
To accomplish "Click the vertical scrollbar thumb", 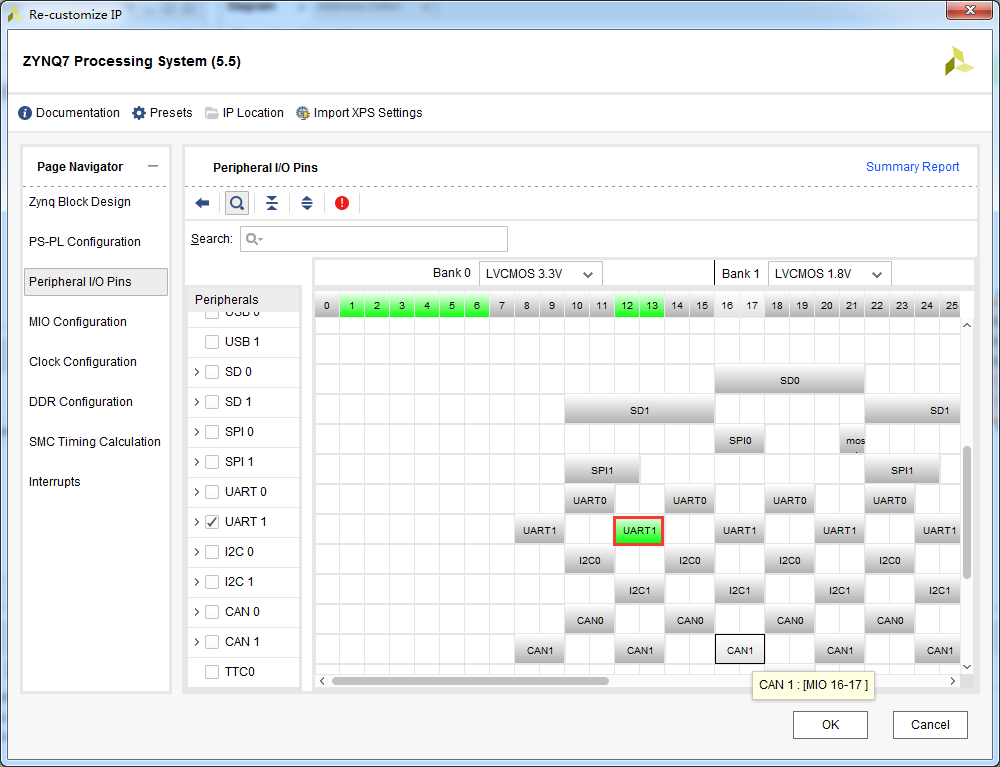I will pos(967,512).
